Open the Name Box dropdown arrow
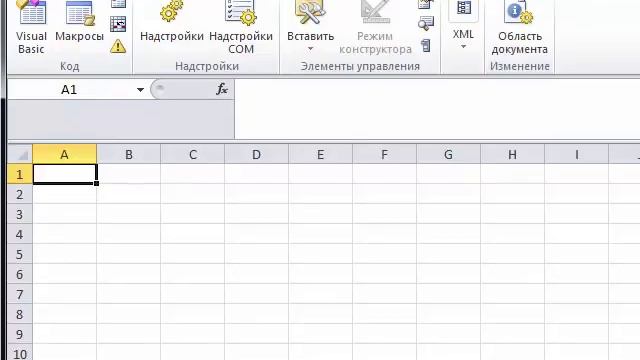Viewport: 640px width, 360px height. 140,90
